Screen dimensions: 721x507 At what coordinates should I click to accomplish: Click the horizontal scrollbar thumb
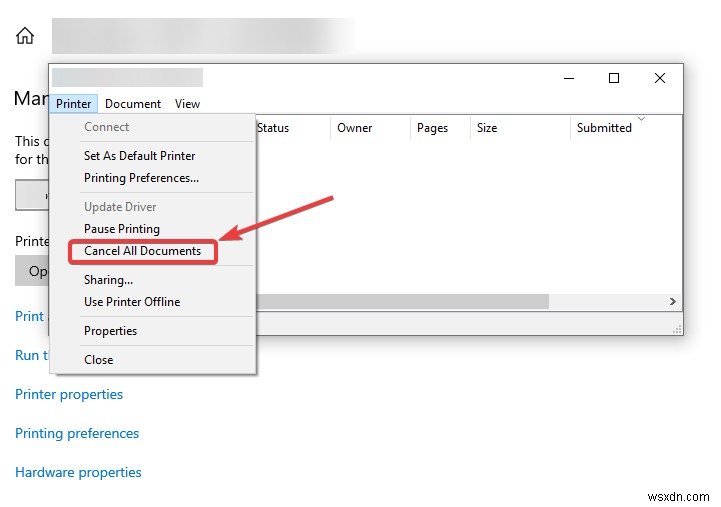(402, 302)
